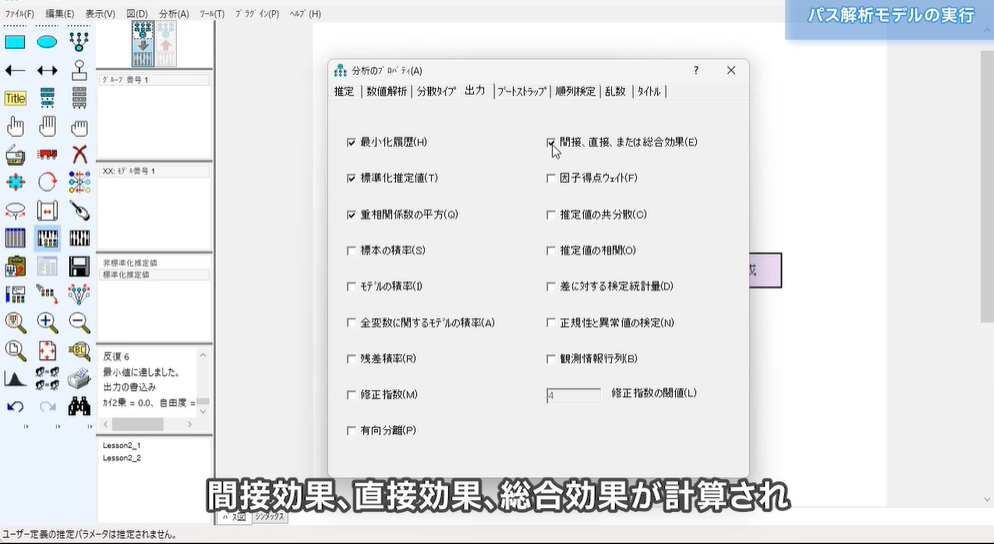Choose the double-headed covariance arrow tool
Screen dimensions: 994x544
[47, 70]
